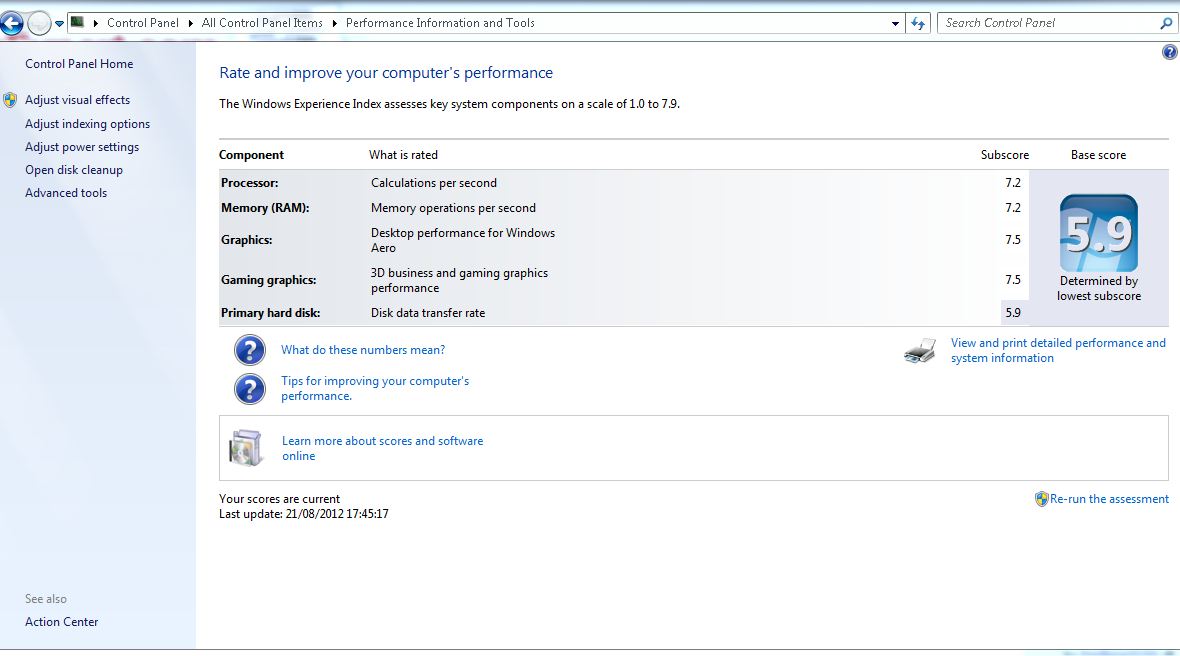The height and width of the screenshot is (656, 1180).
Task: Click the question mark icon beside 'What do these numbers mean?'
Action: click(x=250, y=350)
